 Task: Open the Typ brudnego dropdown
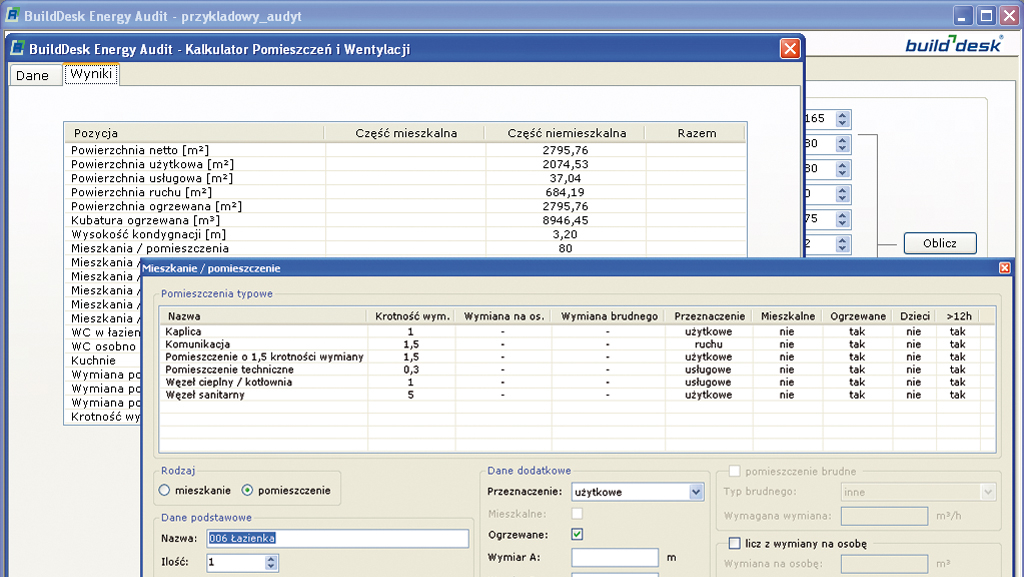(x=988, y=491)
